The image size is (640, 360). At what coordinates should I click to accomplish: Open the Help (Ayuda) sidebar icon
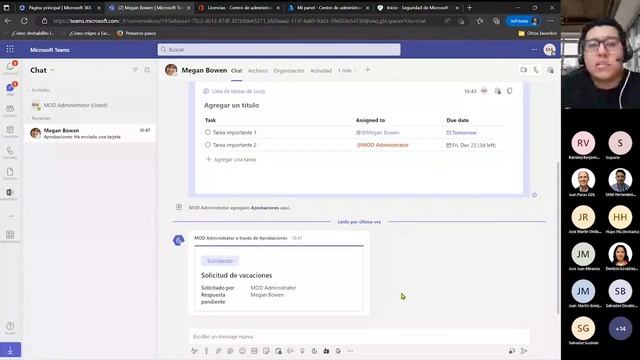point(10,328)
